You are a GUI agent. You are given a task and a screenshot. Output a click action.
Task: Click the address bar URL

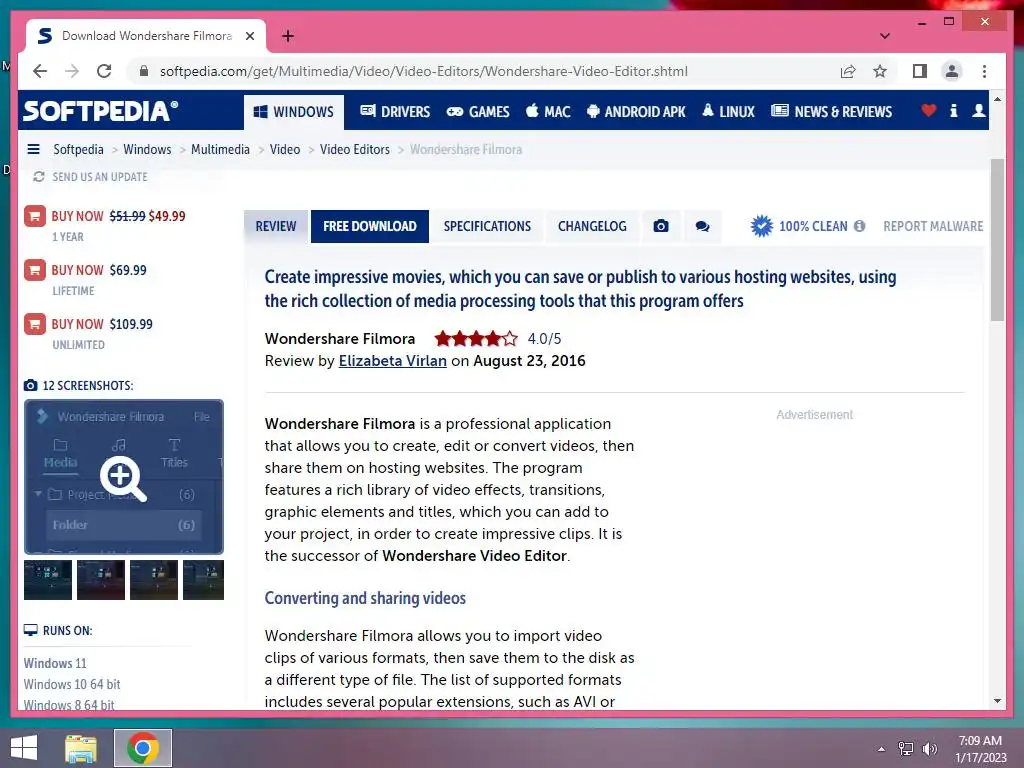tap(423, 71)
